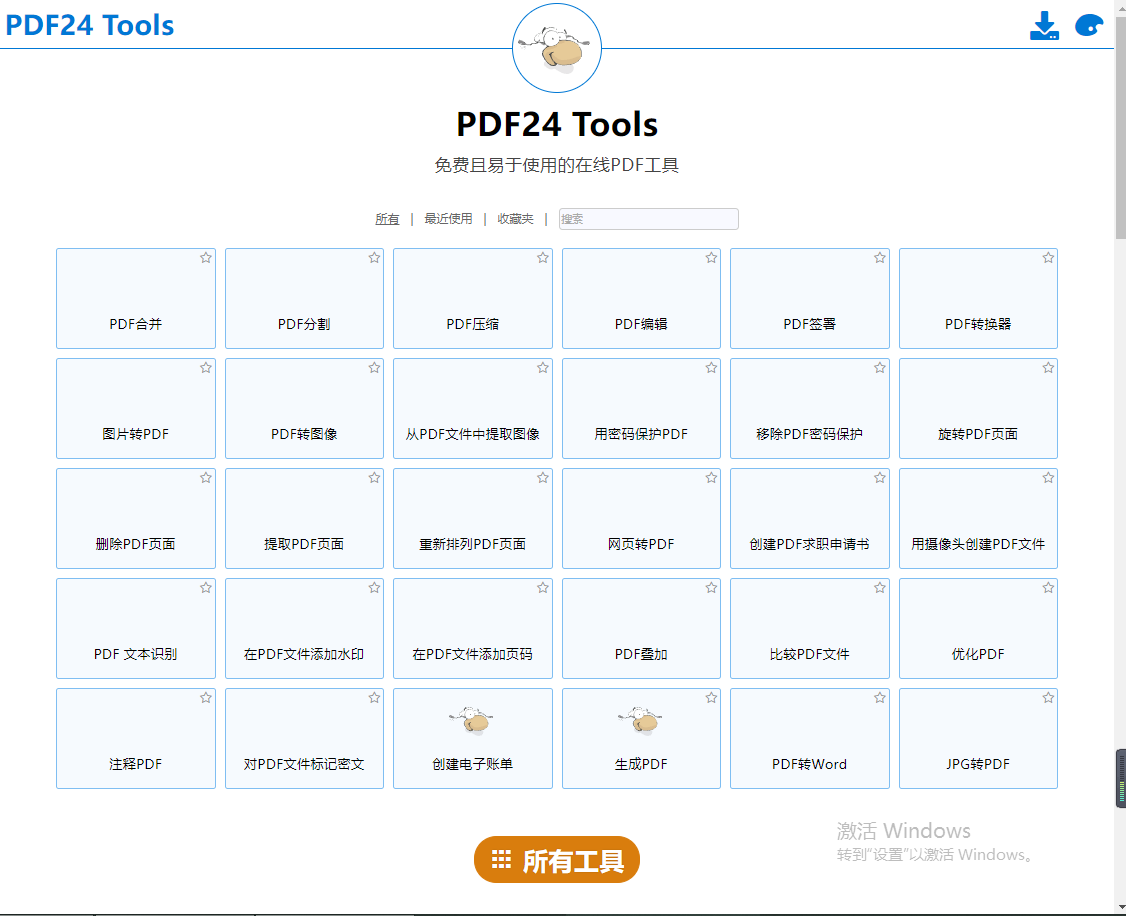Open the PDF签署 tool
This screenshot has height=916, width=1131.
(810, 299)
